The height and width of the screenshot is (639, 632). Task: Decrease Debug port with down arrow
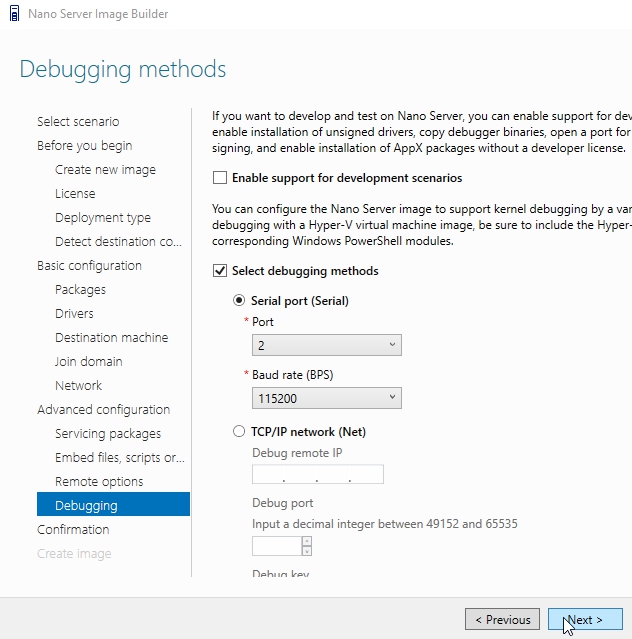(307, 551)
